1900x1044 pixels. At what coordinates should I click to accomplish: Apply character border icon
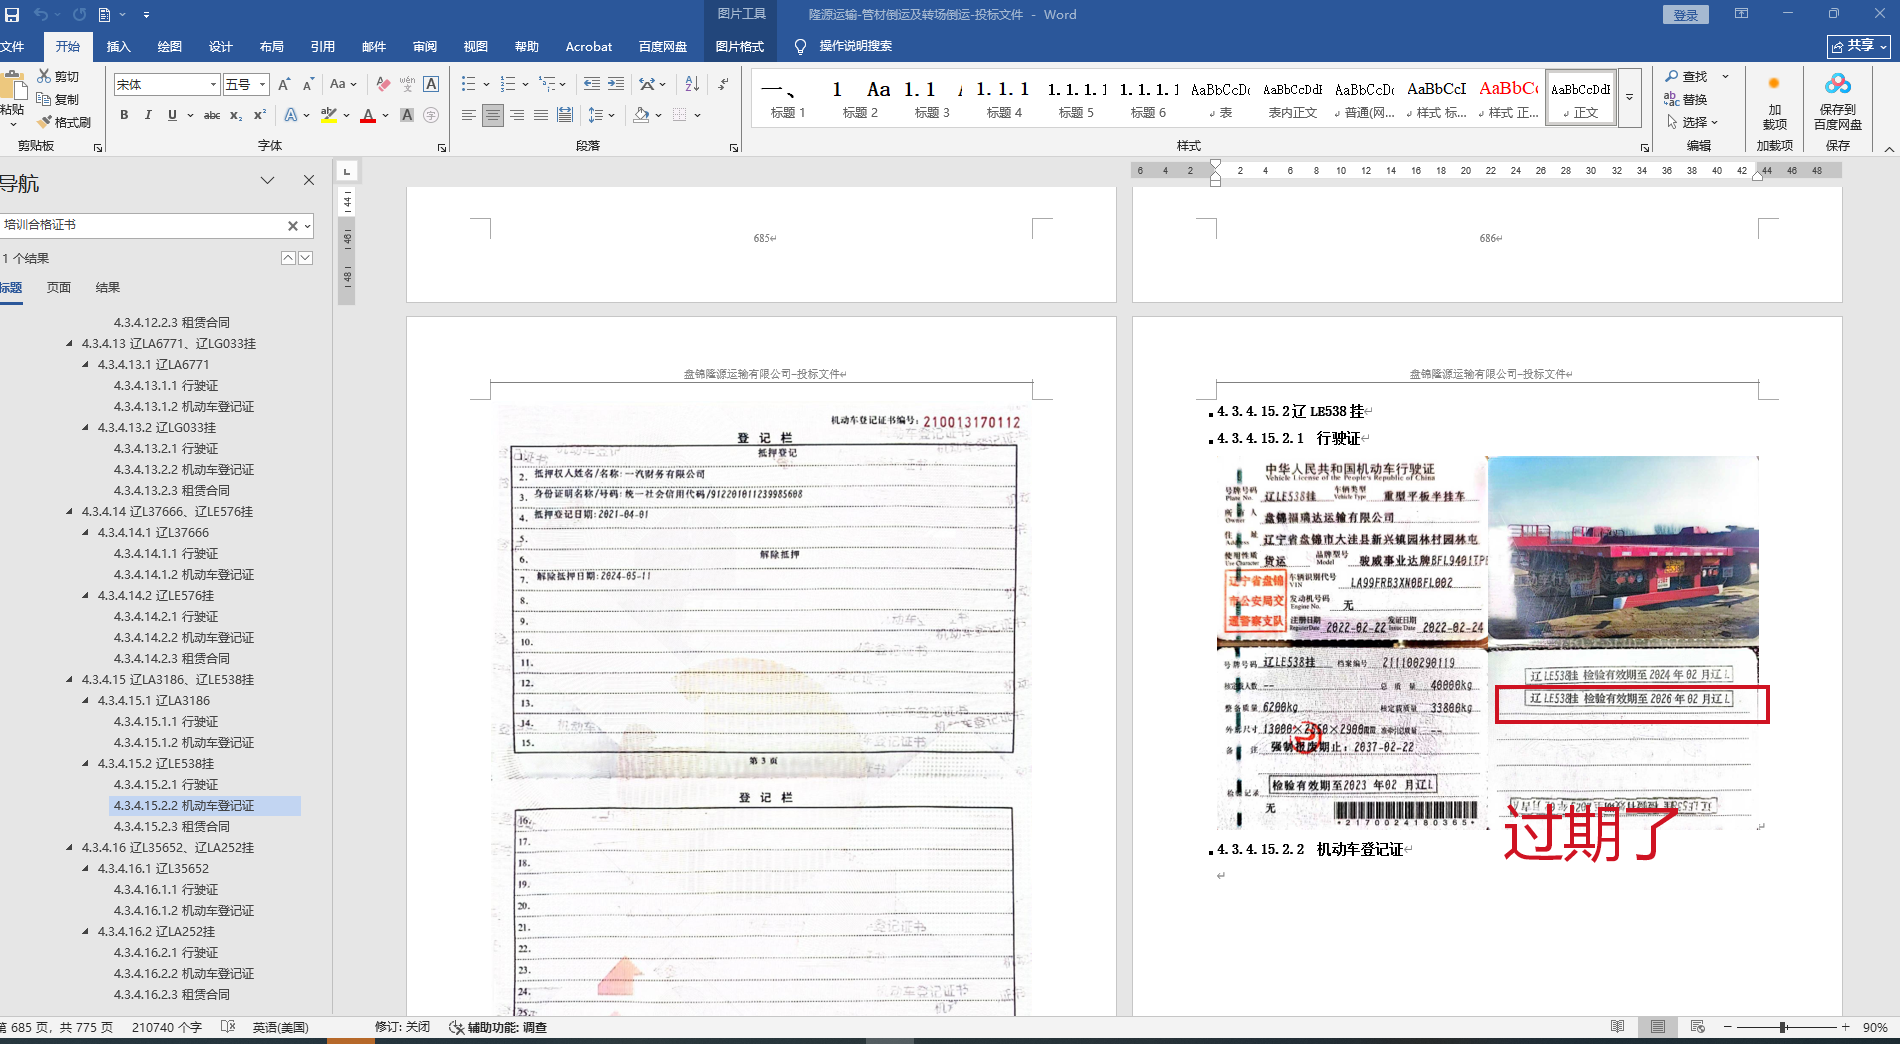click(431, 84)
